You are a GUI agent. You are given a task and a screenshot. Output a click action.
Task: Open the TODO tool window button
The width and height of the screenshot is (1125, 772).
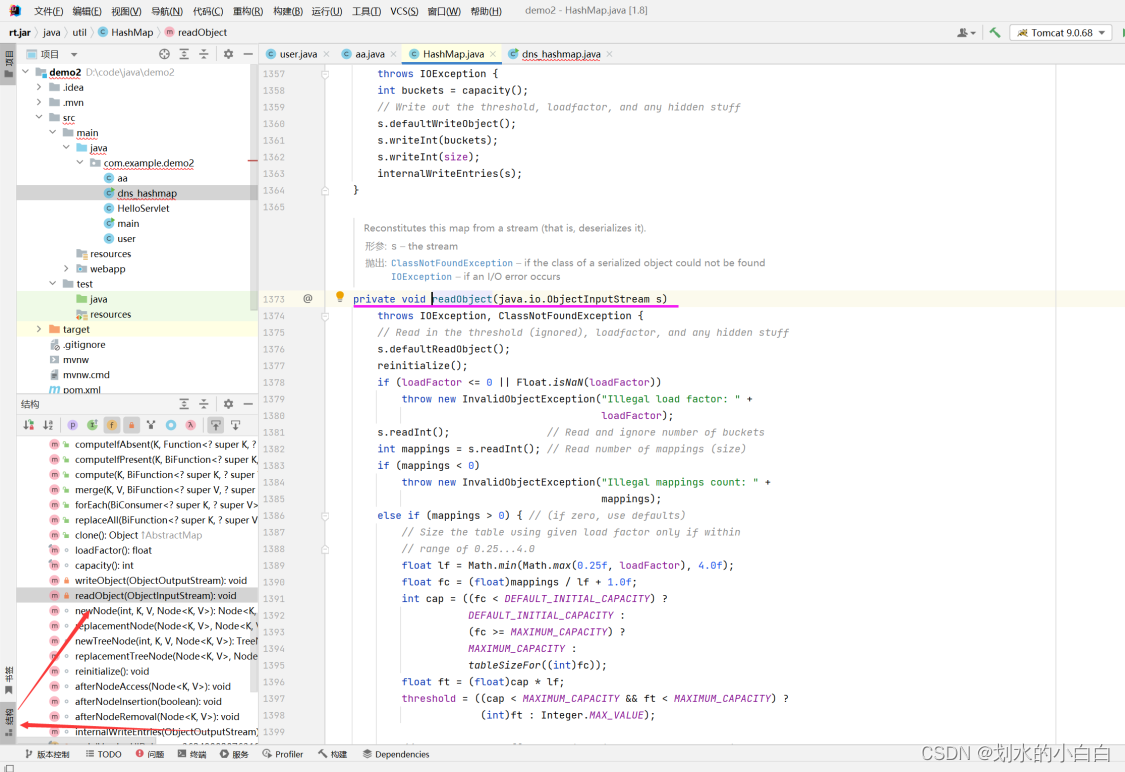pos(103,754)
